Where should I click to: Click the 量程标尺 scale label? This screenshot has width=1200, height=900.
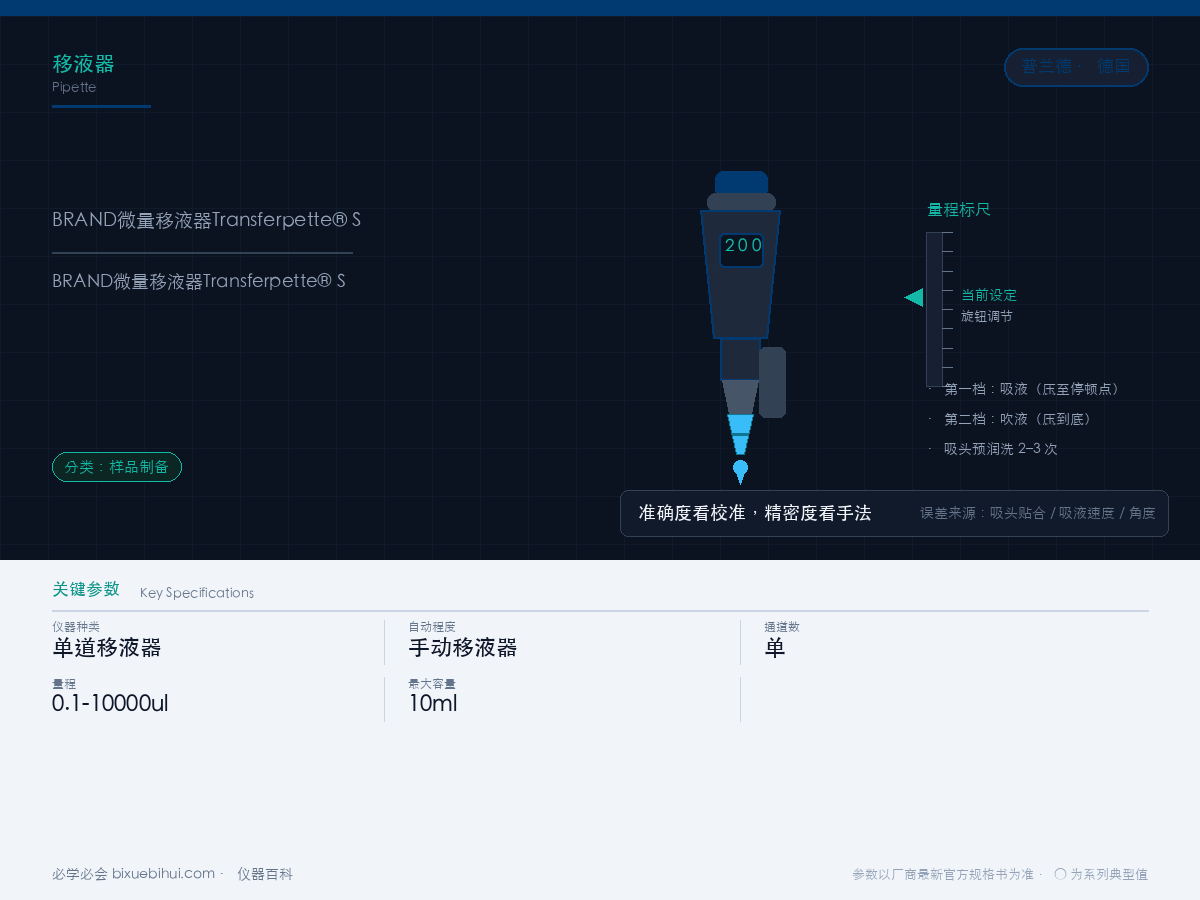[x=959, y=210]
